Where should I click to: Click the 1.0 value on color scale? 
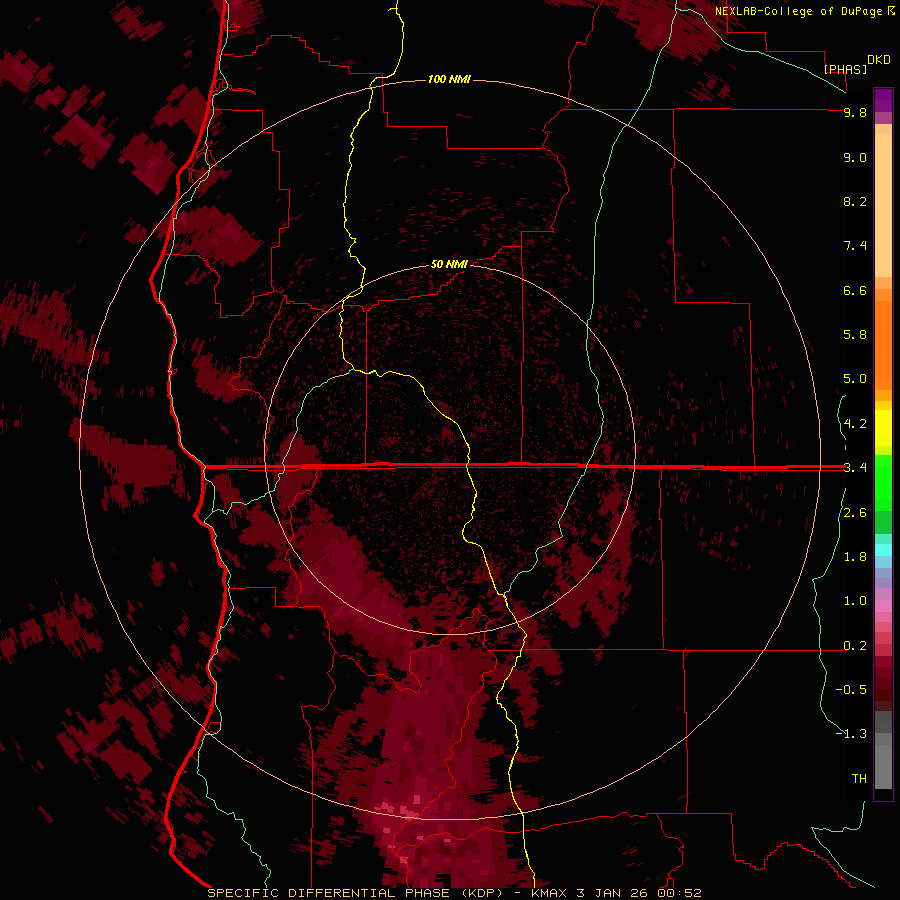[855, 601]
